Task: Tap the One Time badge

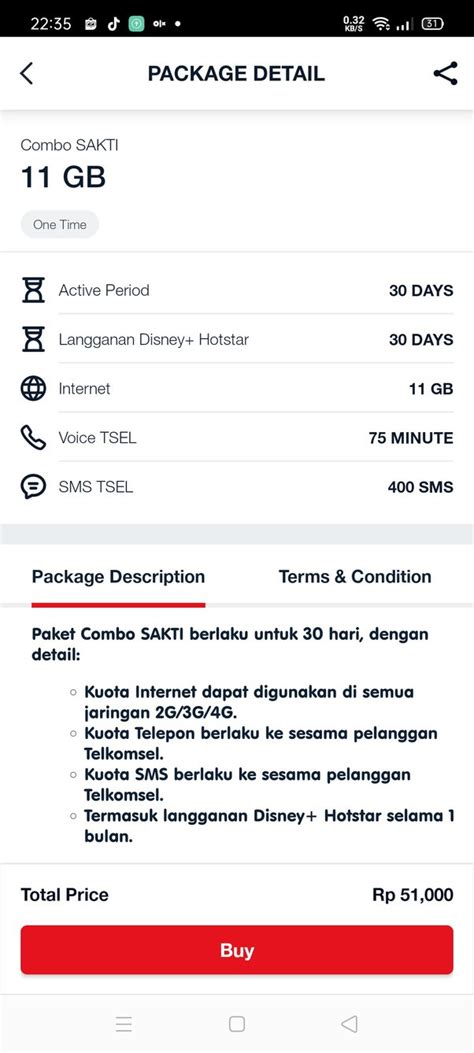Action: coord(60,224)
